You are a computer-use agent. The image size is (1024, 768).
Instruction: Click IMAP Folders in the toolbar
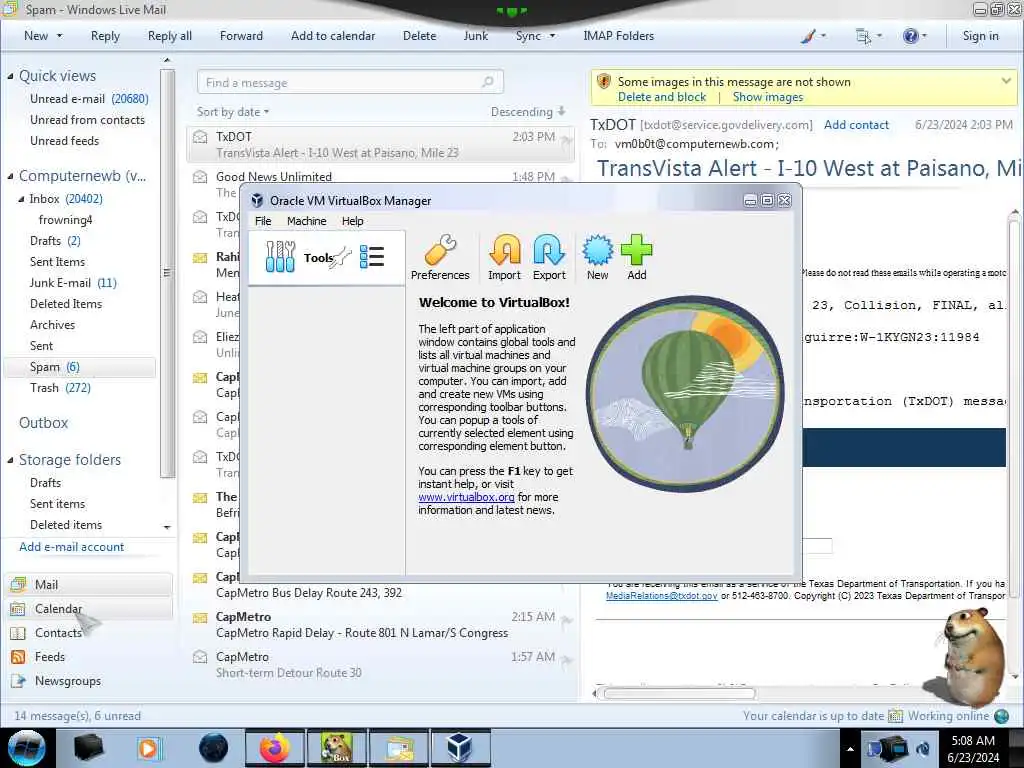tap(618, 36)
